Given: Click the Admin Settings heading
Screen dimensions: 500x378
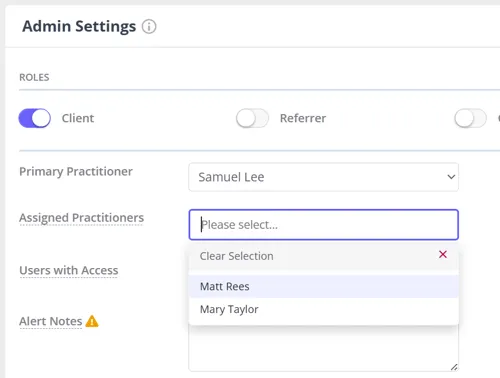Looking at the screenshot, I should tap(79, 26).
